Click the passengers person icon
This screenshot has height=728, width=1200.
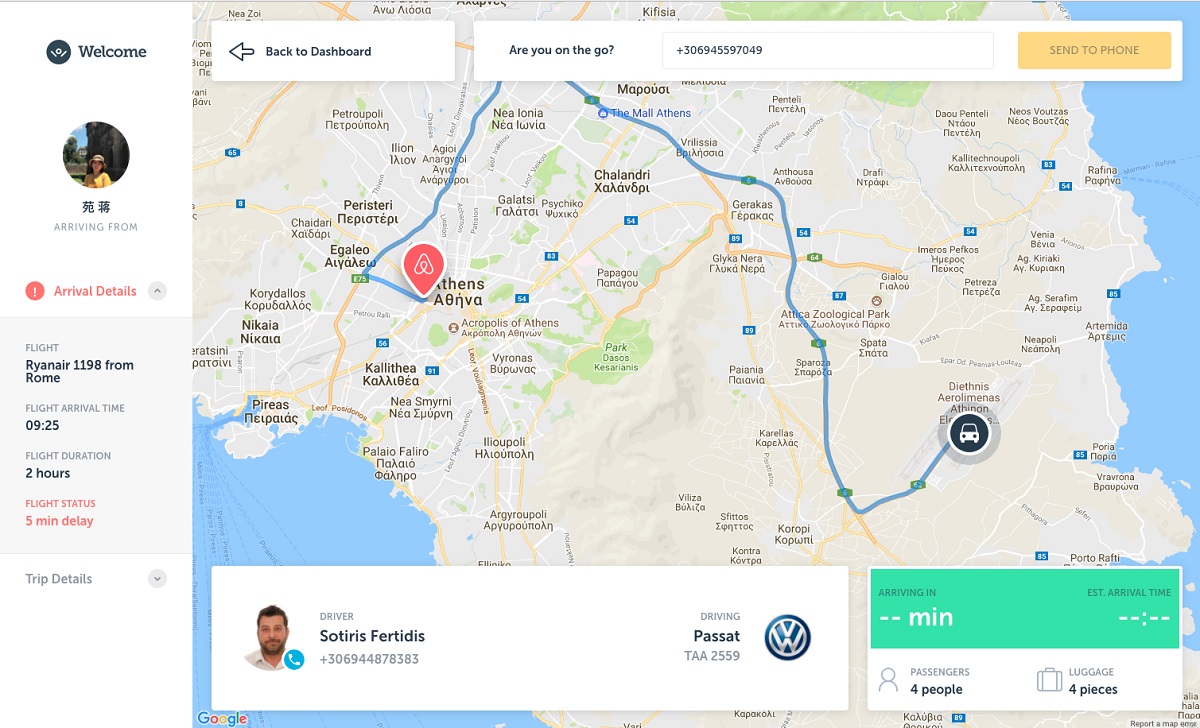[888, 681]
